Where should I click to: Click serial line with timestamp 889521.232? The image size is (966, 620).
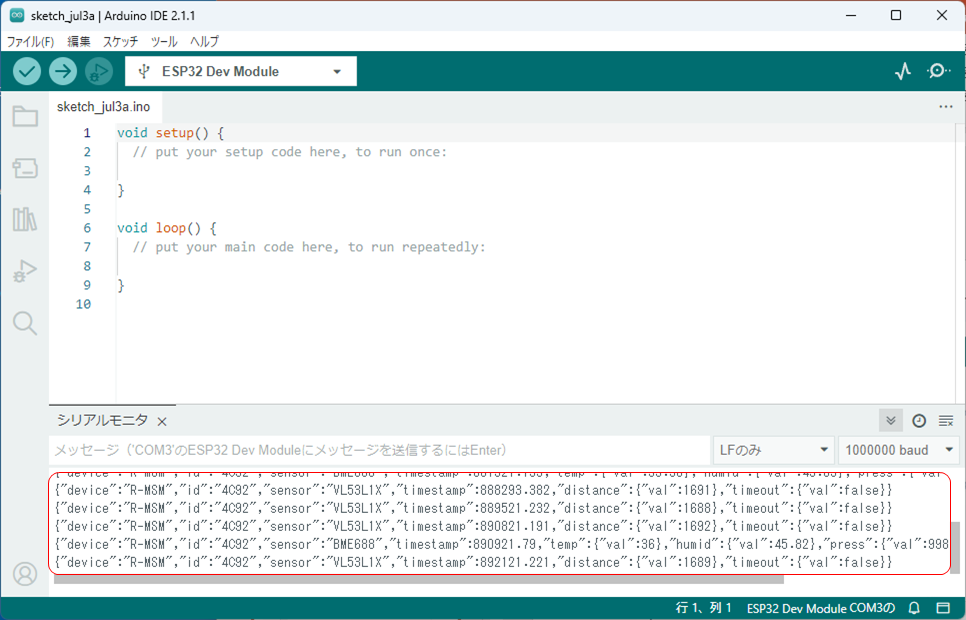pos(473,508)
